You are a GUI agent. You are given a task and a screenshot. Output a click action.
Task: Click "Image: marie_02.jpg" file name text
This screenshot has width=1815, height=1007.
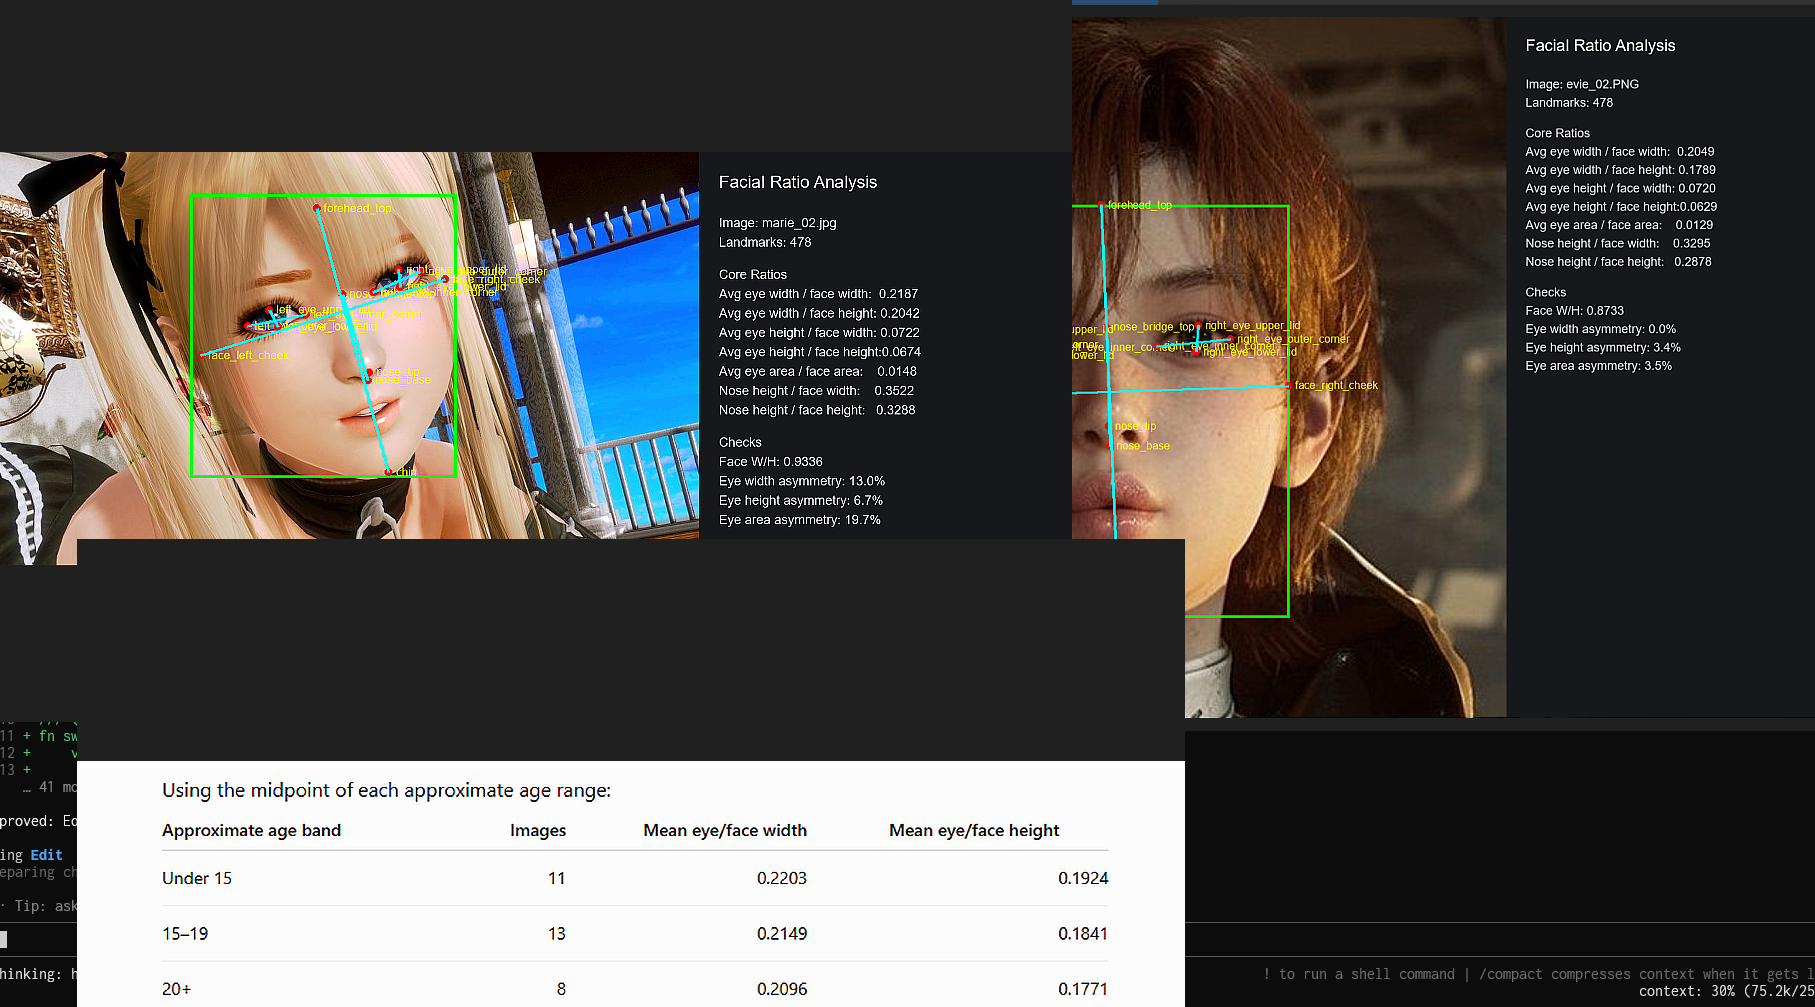point(777,223)
